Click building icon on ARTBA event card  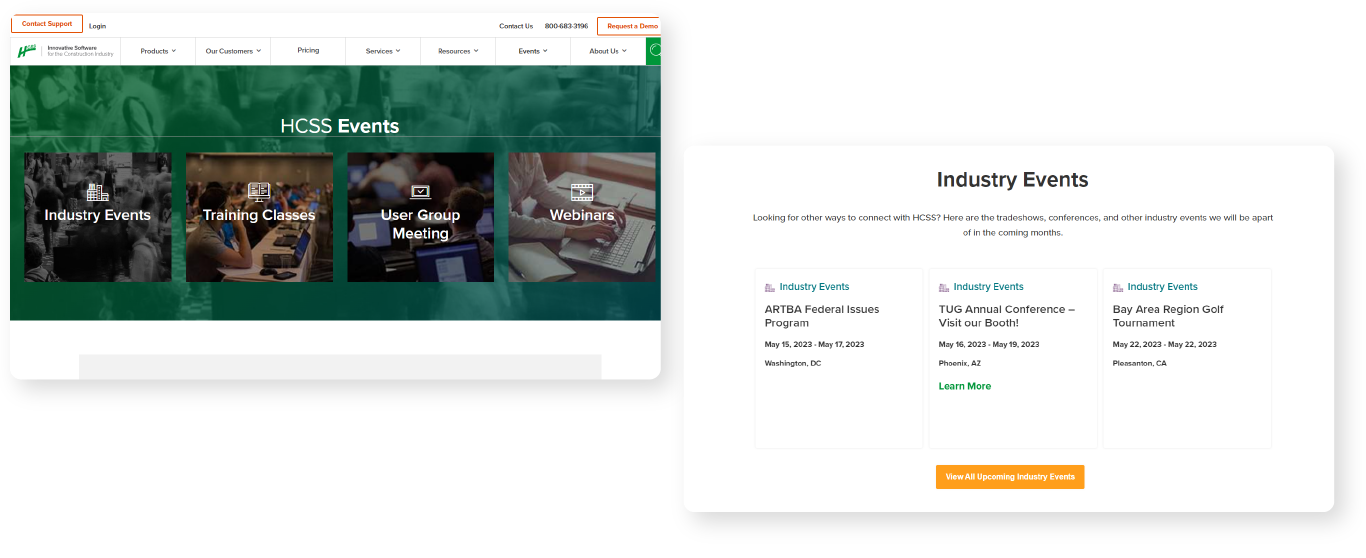tap(770, 287)
